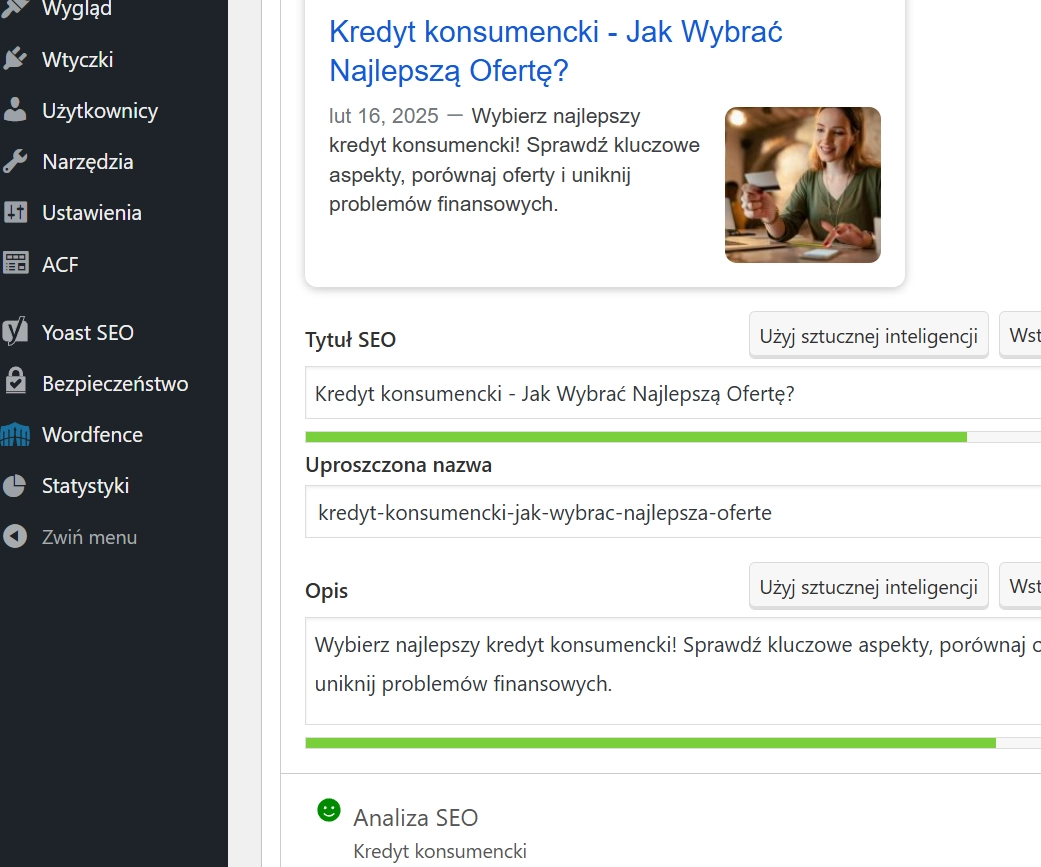Click the green progress bar under Tytuł SEO
Viewport: 1041px width, 867px height.
coord(635,437)
